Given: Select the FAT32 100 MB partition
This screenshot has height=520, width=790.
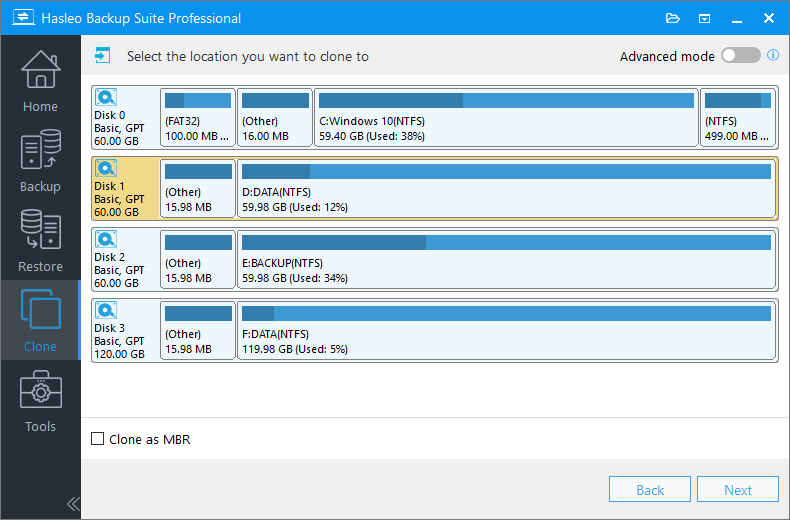Looking at the screenshot, I should [x=198, y=116].
